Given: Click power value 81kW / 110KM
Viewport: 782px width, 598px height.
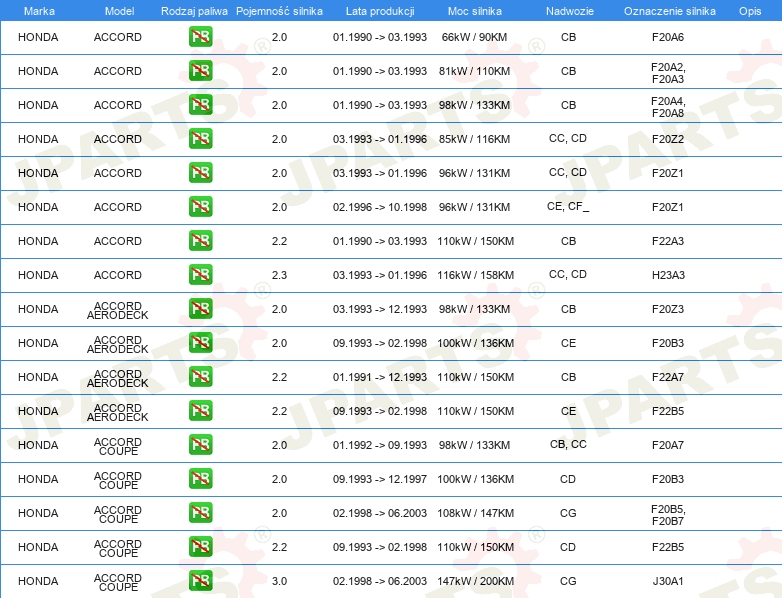Looking at the screenshot, I should pos(474,71).
